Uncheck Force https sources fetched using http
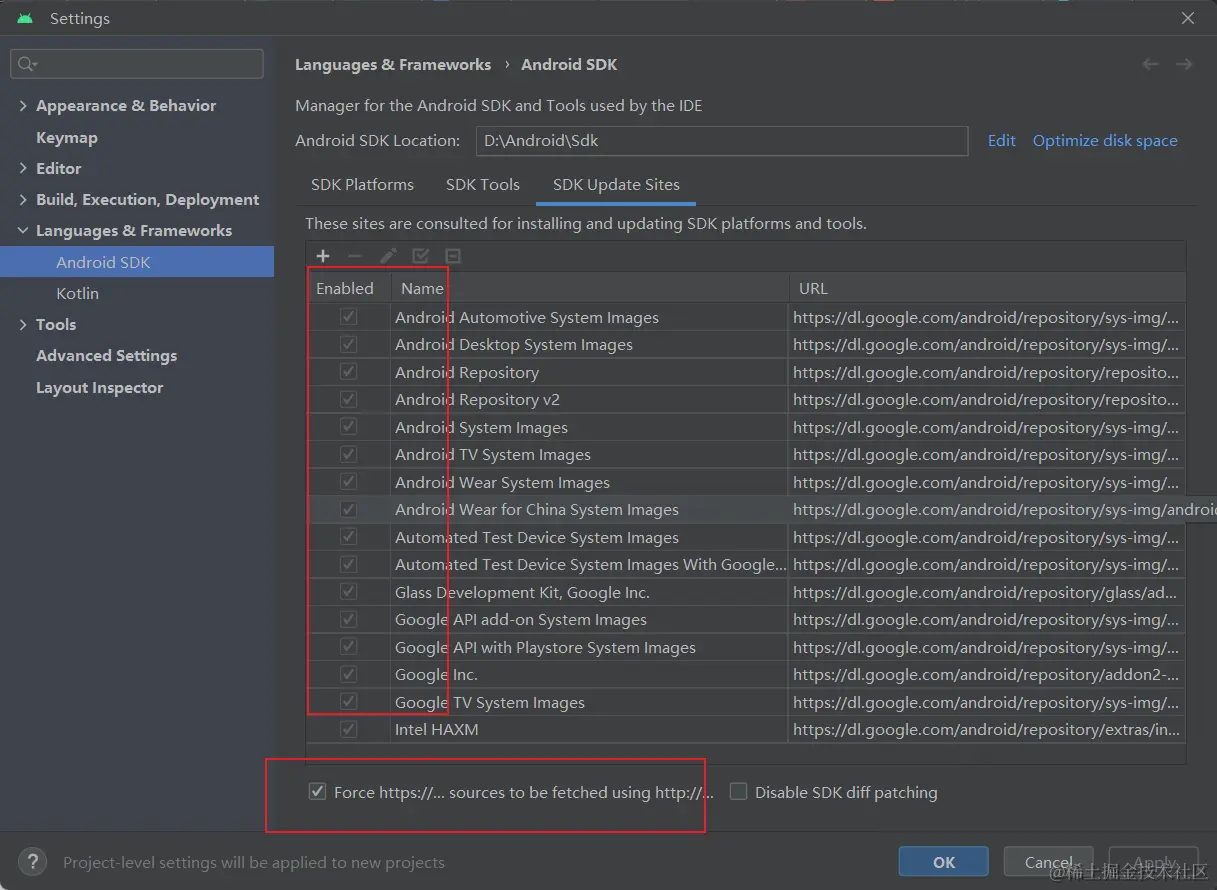Screen dimensions: 1217x890 point(317,791)
